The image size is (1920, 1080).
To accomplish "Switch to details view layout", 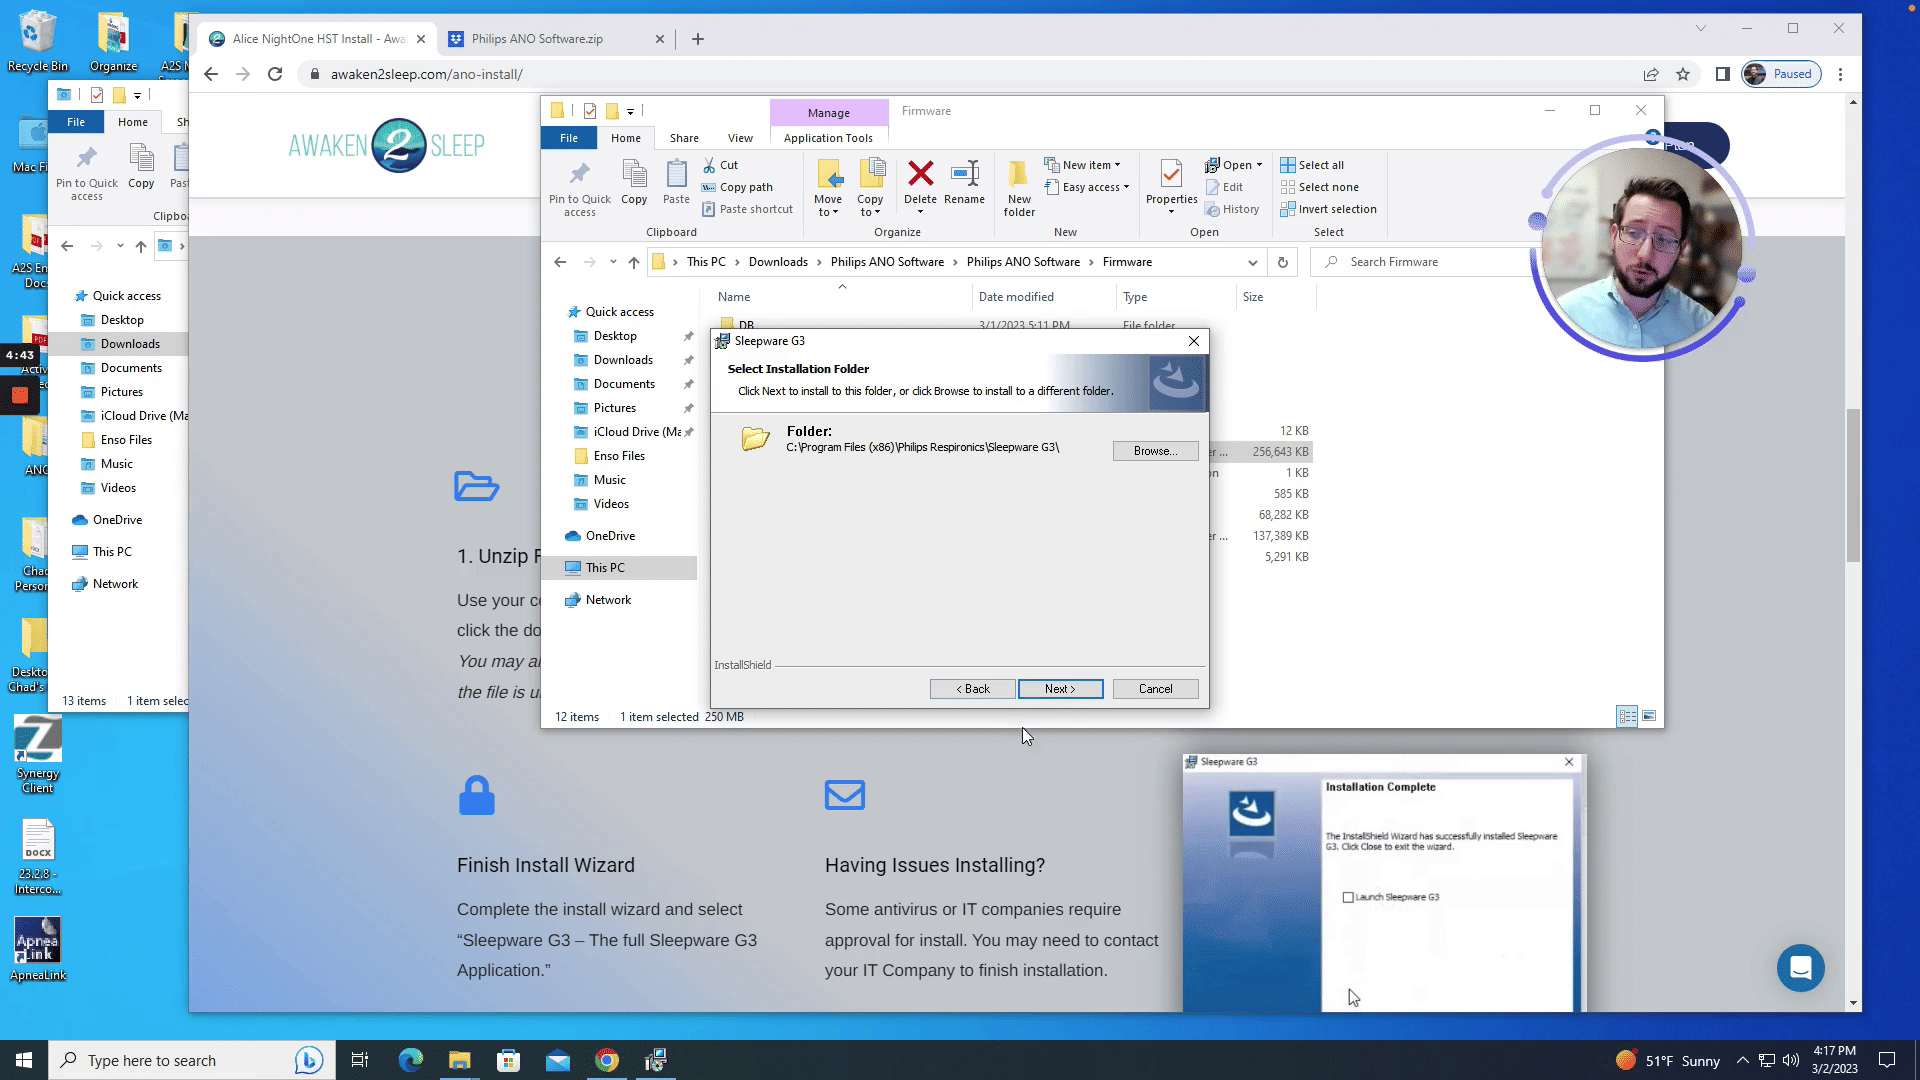I will point(1627,716).
